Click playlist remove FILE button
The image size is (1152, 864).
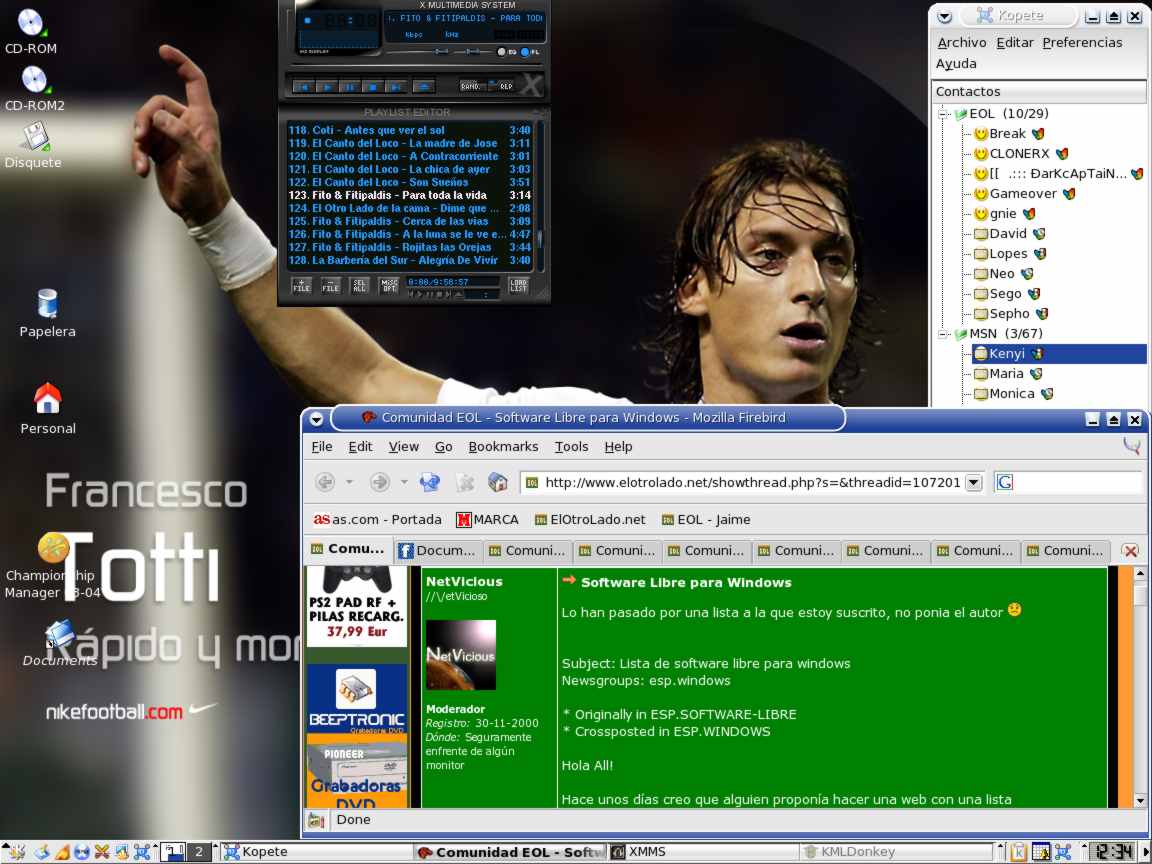click(x=331, y=286)
